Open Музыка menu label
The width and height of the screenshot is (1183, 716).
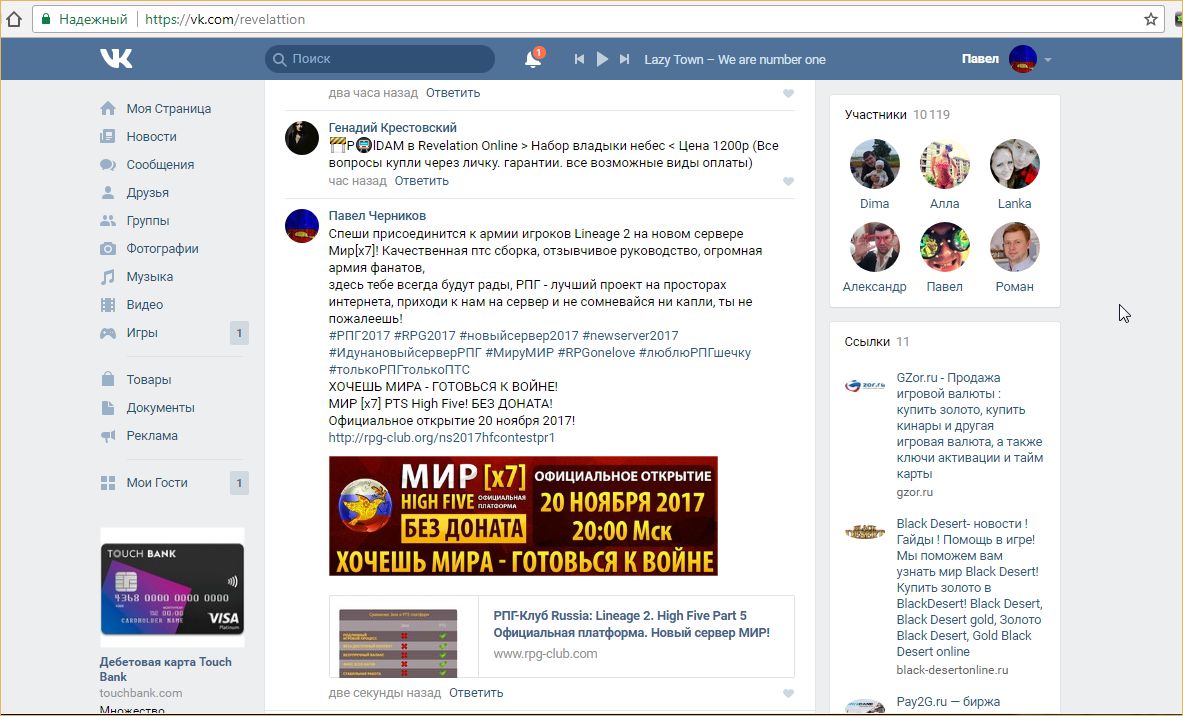(149, 277)
